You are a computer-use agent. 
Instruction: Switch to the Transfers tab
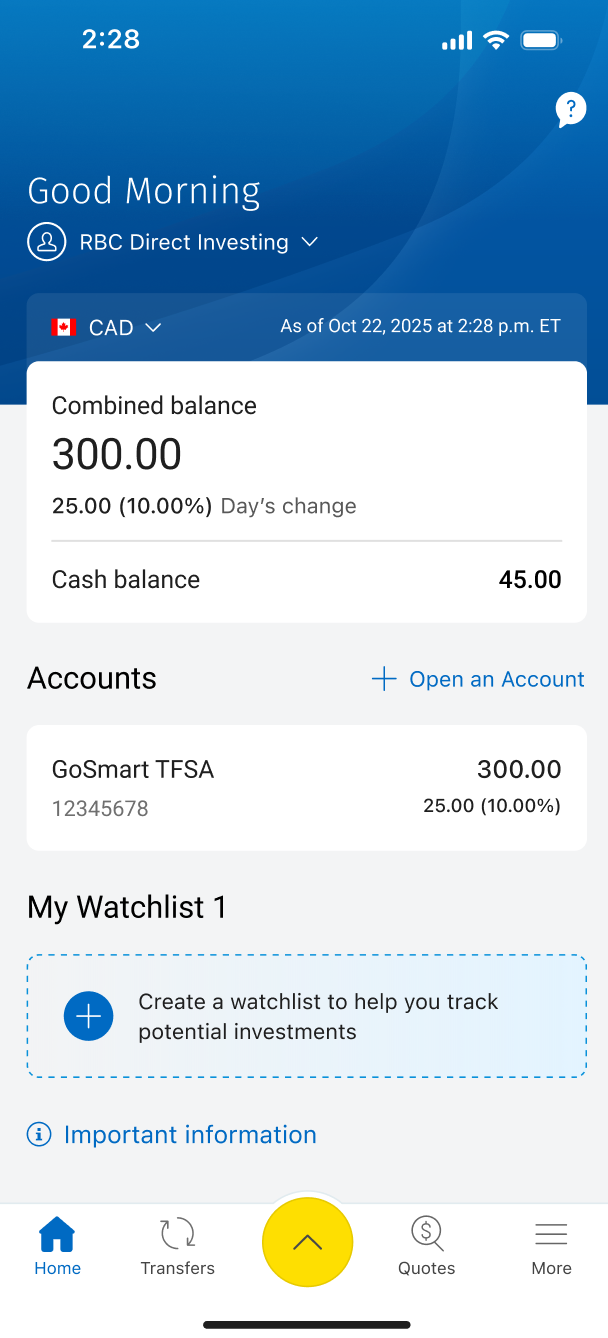(x=178, y=1243)
